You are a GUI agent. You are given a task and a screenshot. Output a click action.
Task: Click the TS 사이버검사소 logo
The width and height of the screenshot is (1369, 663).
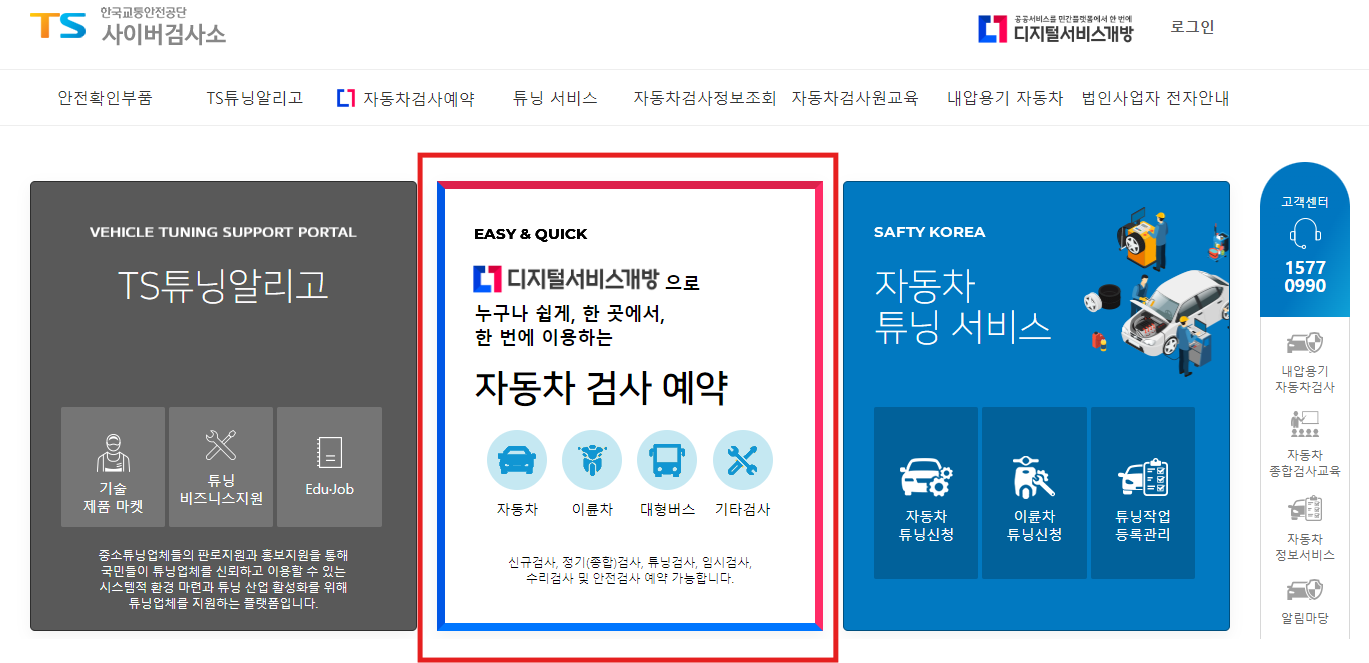click(x=128, y=26)
